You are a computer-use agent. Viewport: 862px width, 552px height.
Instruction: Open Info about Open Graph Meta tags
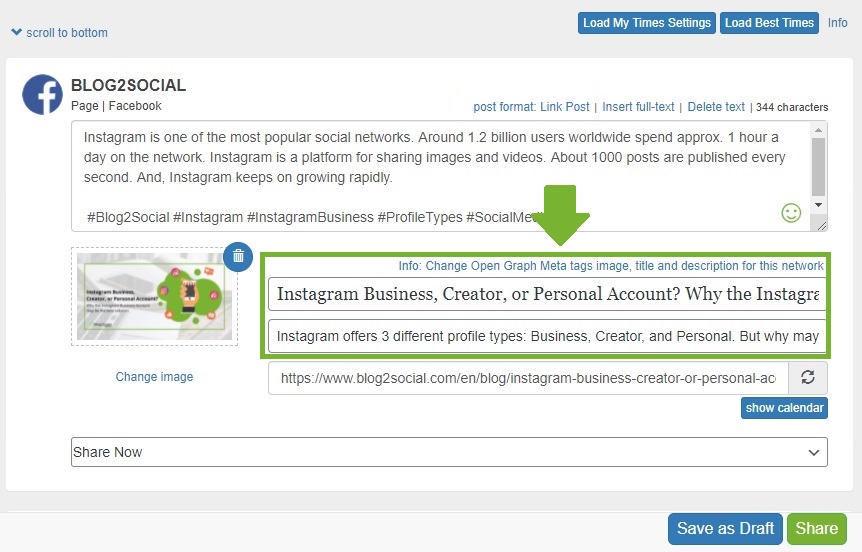[611, 266]
